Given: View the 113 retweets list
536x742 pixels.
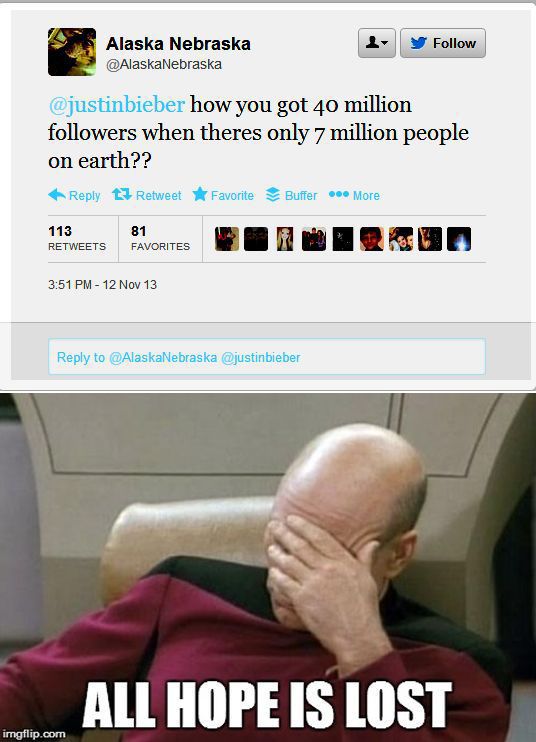Looking at the screenshot, I should tap(77, 238).
